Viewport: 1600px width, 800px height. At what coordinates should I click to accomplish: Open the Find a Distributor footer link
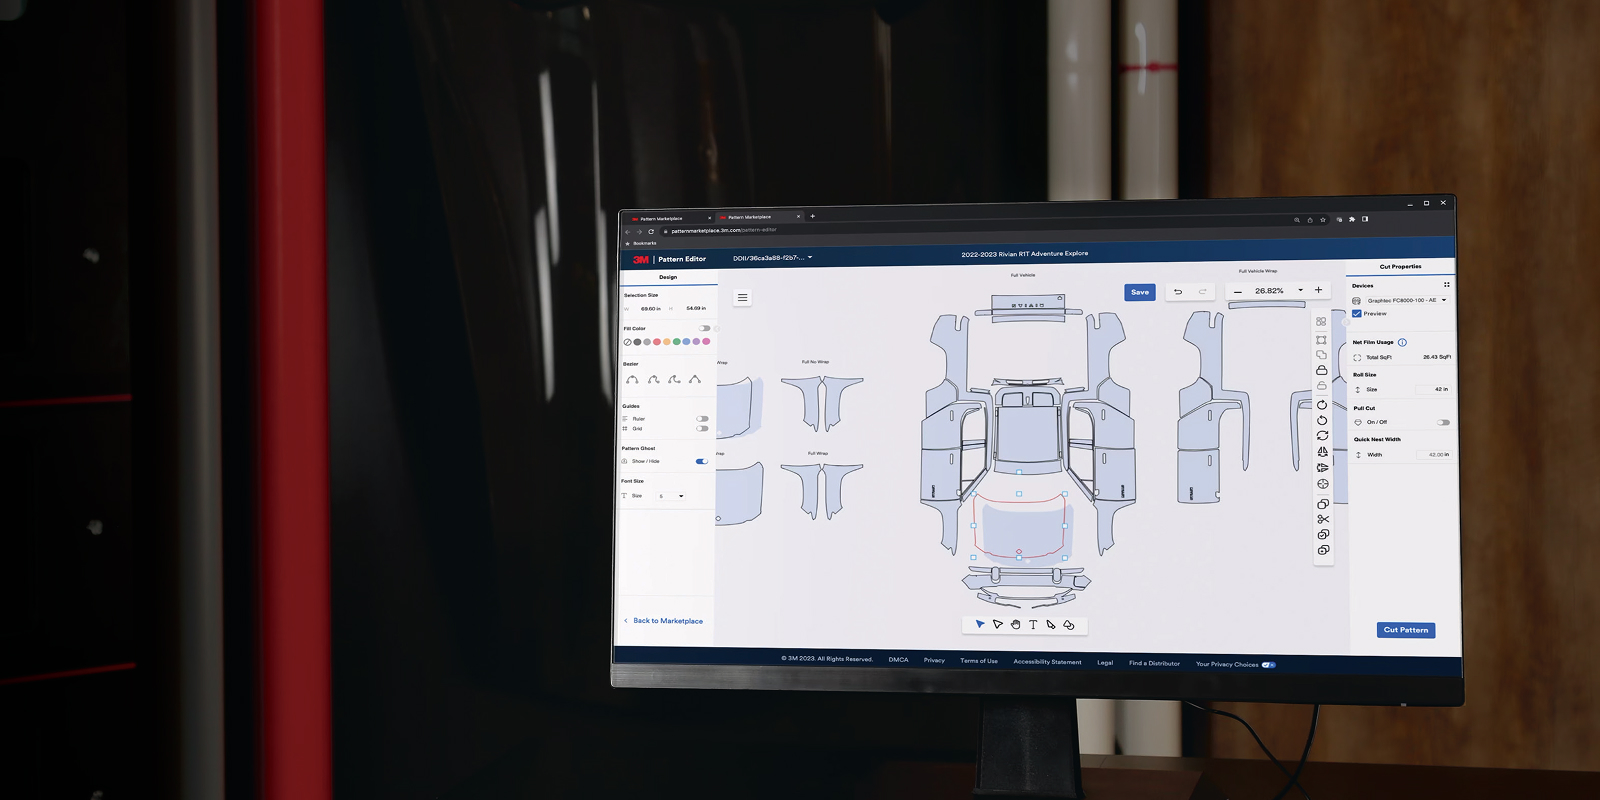pyautogui.click(x=1154, y=663)
